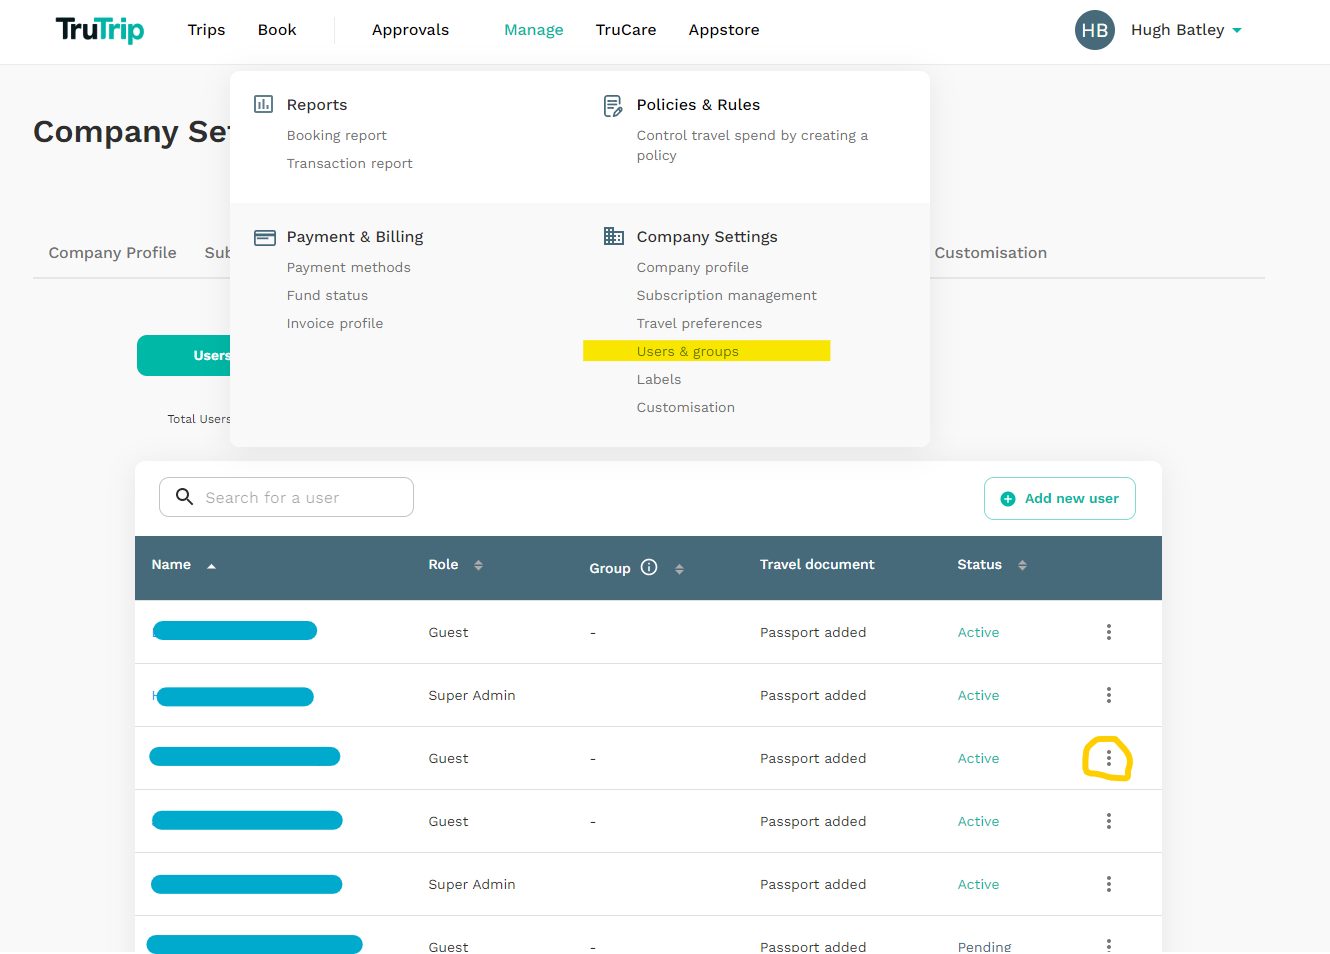Click the Payment & Billing card icon
This screenshot has height=954, width=1330.
tap(265, 237)
